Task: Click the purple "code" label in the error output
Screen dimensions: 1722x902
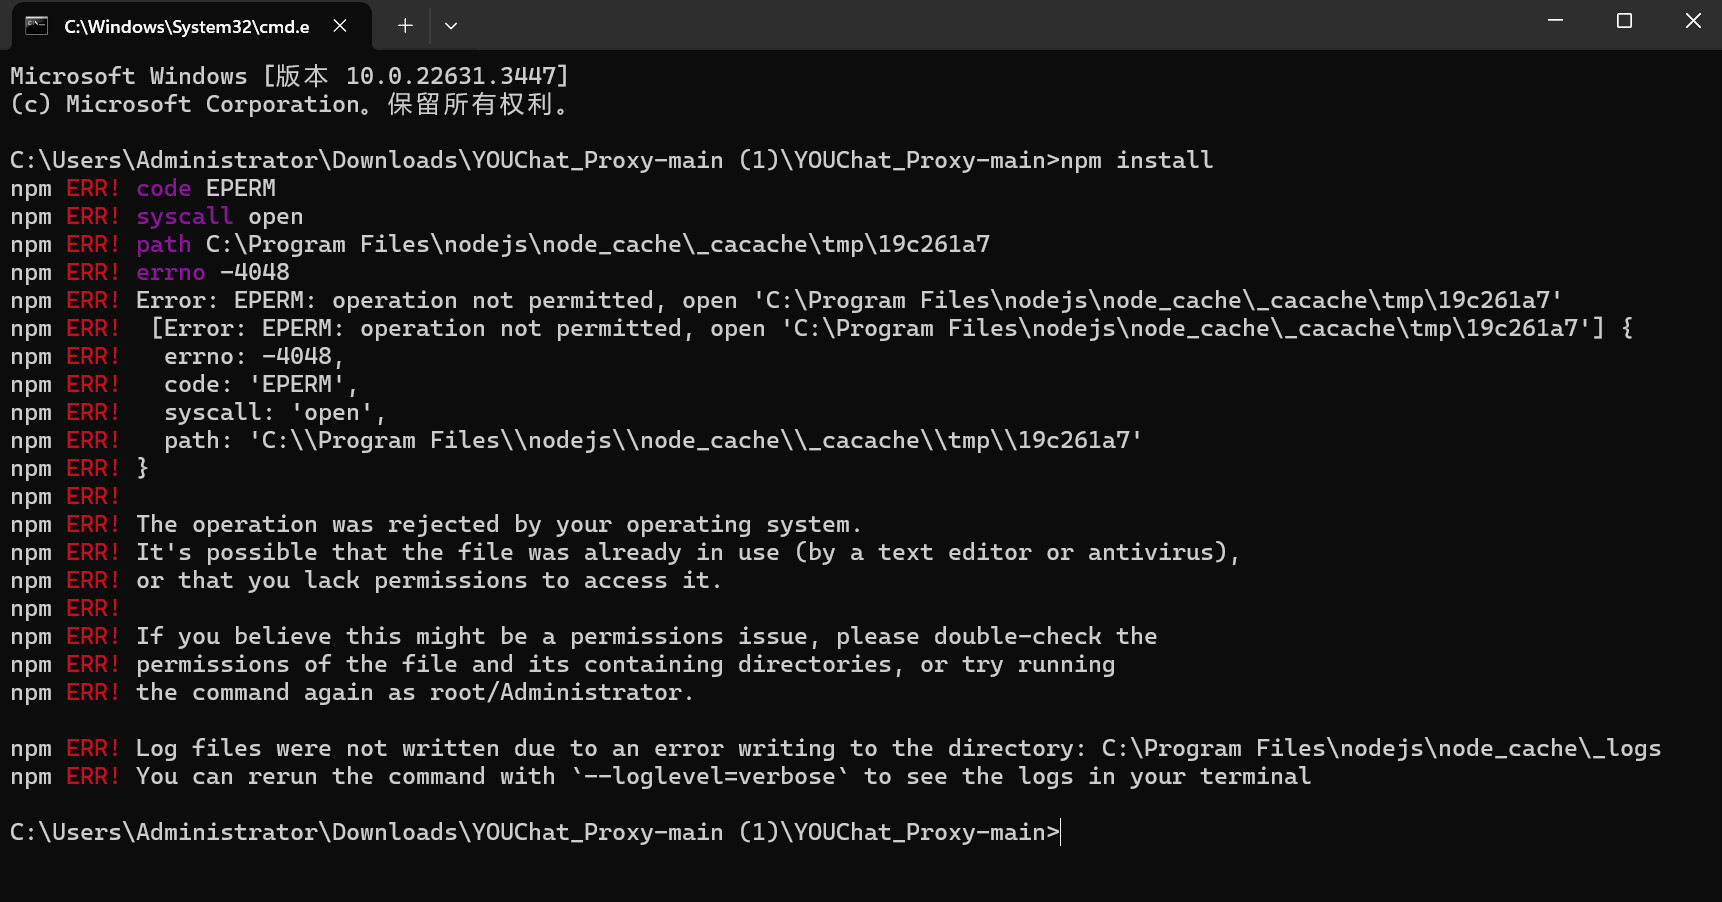Action: coord(163,188)
